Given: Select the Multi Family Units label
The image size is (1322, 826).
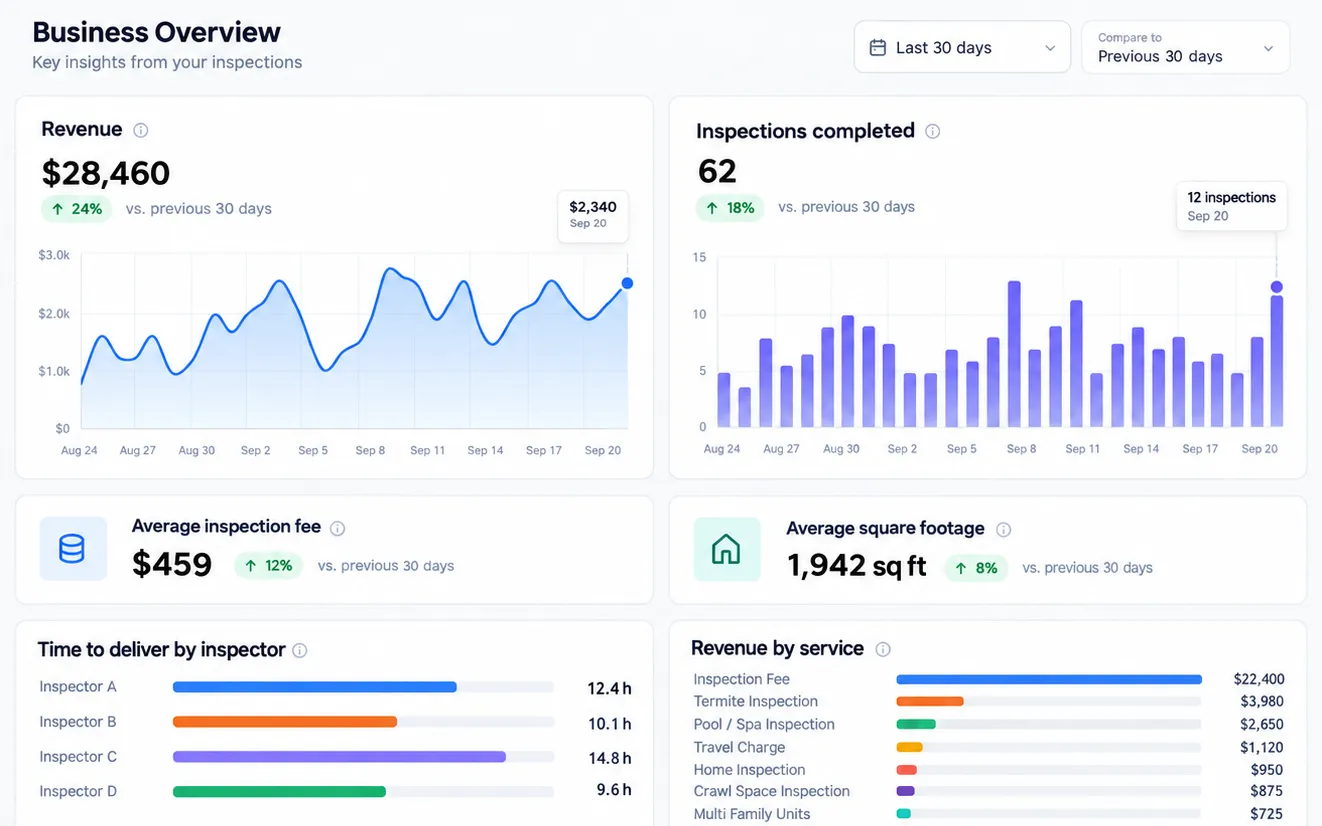Looking at the screenshot, I should click(x=752, y=814).
